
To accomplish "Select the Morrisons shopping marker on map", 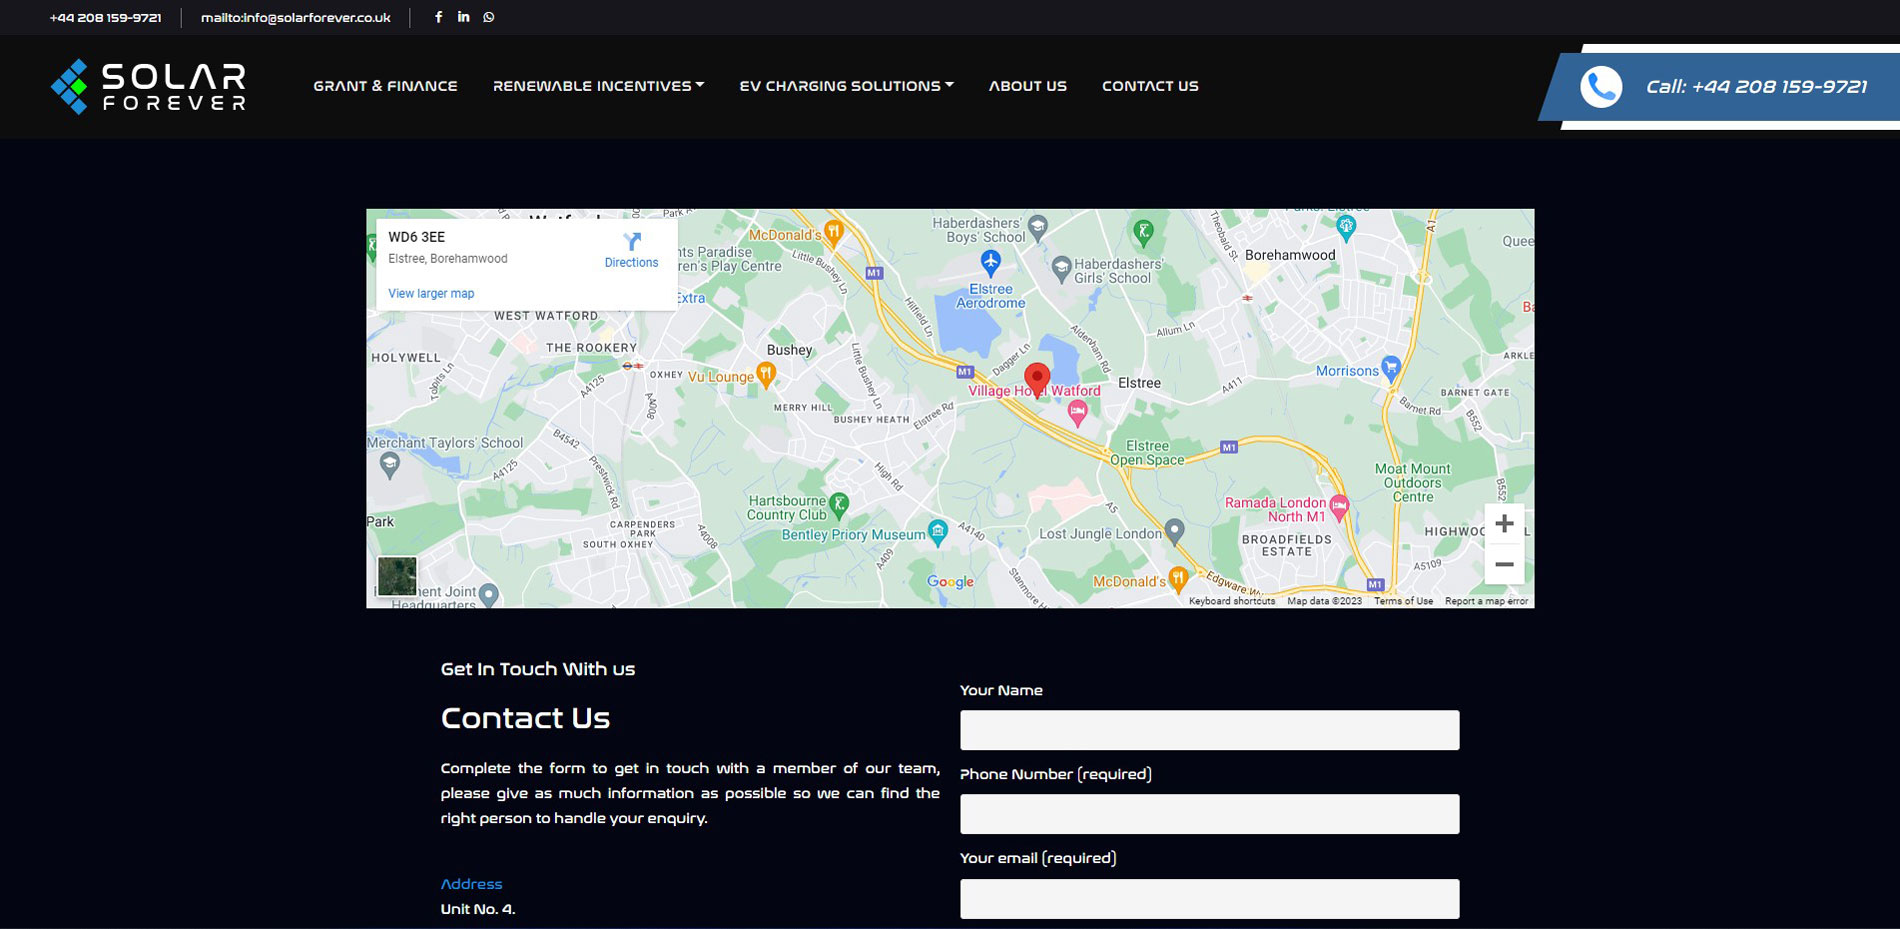I will point(1390,367).
